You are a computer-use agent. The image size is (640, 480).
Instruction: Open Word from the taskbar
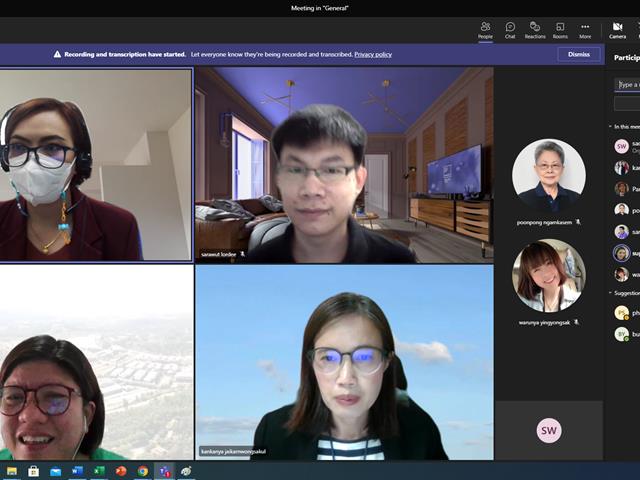(x=77, y=471)
